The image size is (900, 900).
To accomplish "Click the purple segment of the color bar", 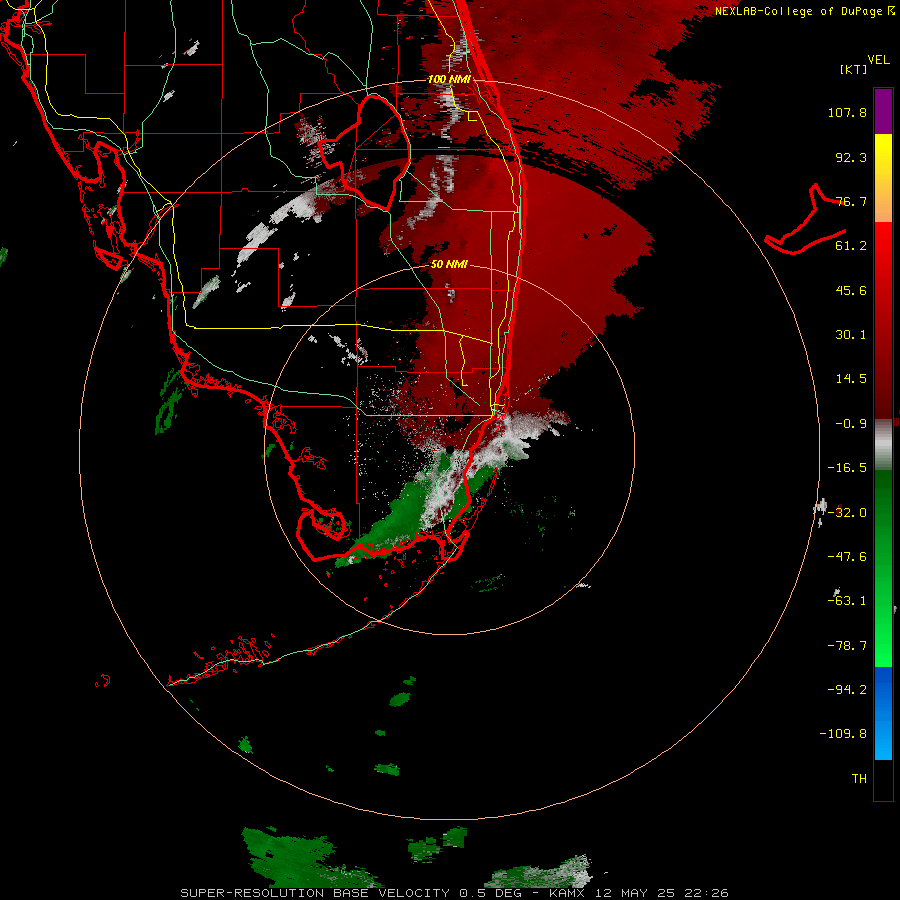I will point(883,111).
